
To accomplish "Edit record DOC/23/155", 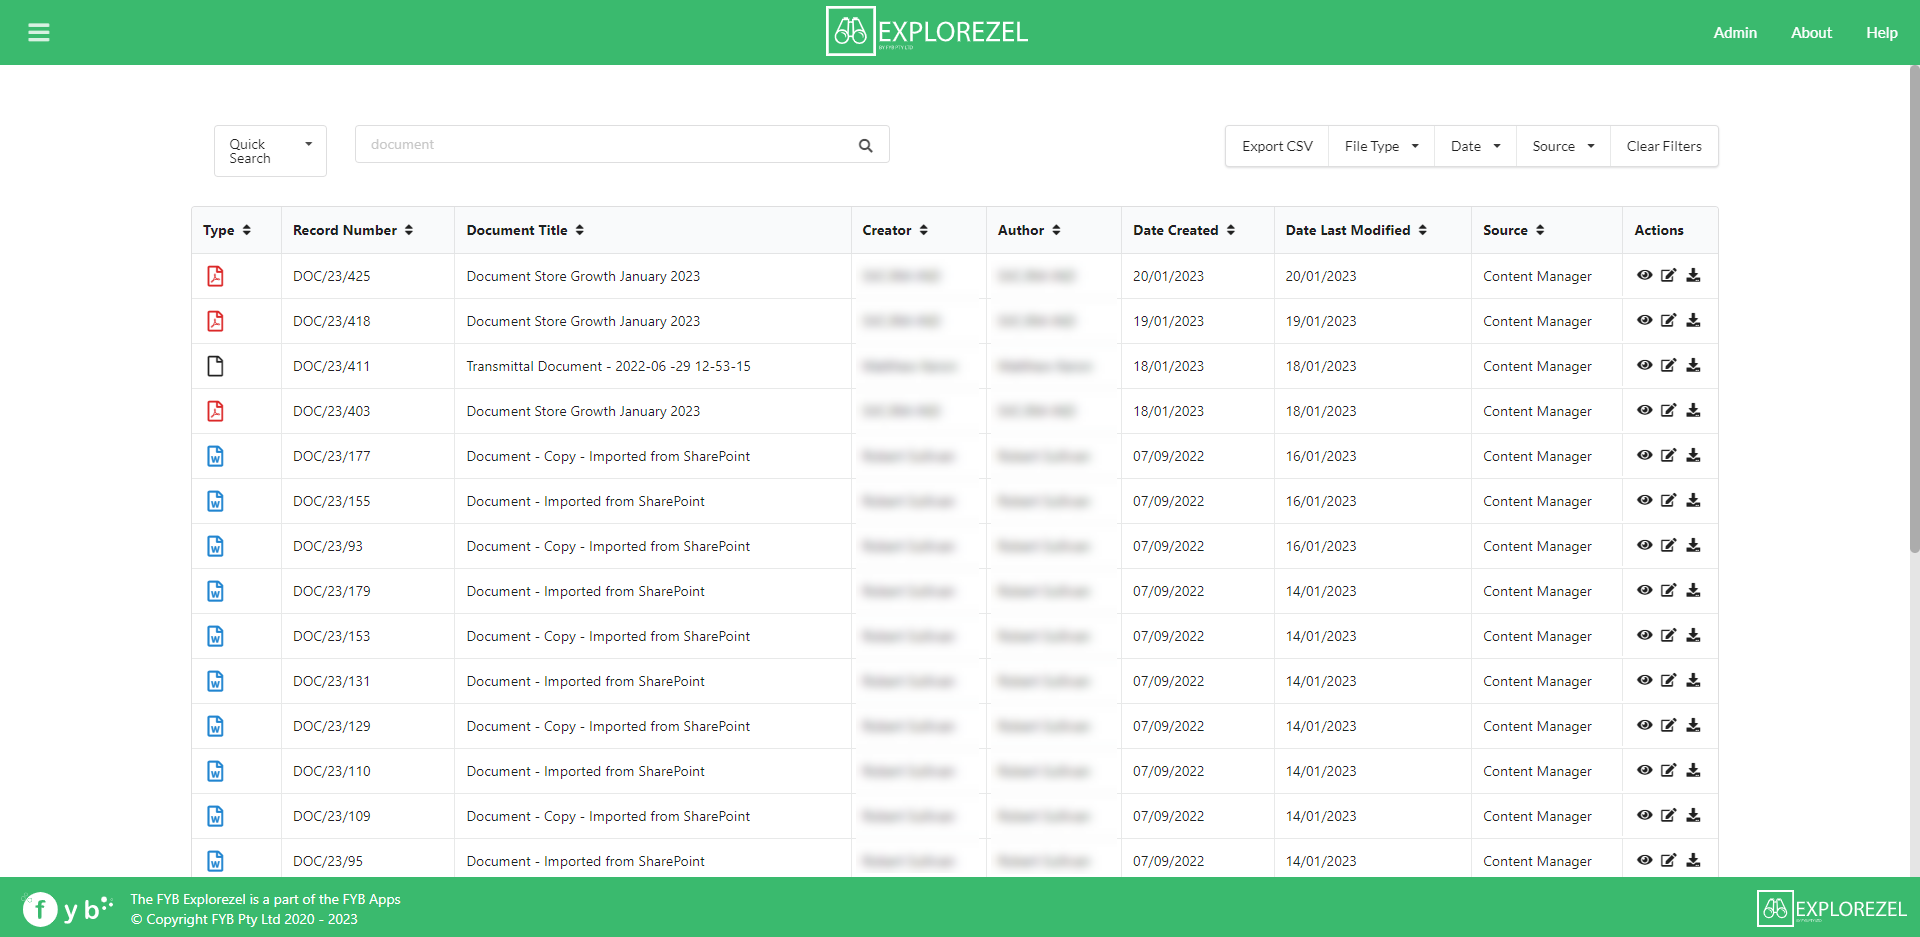I will [x=1669, y=500].
